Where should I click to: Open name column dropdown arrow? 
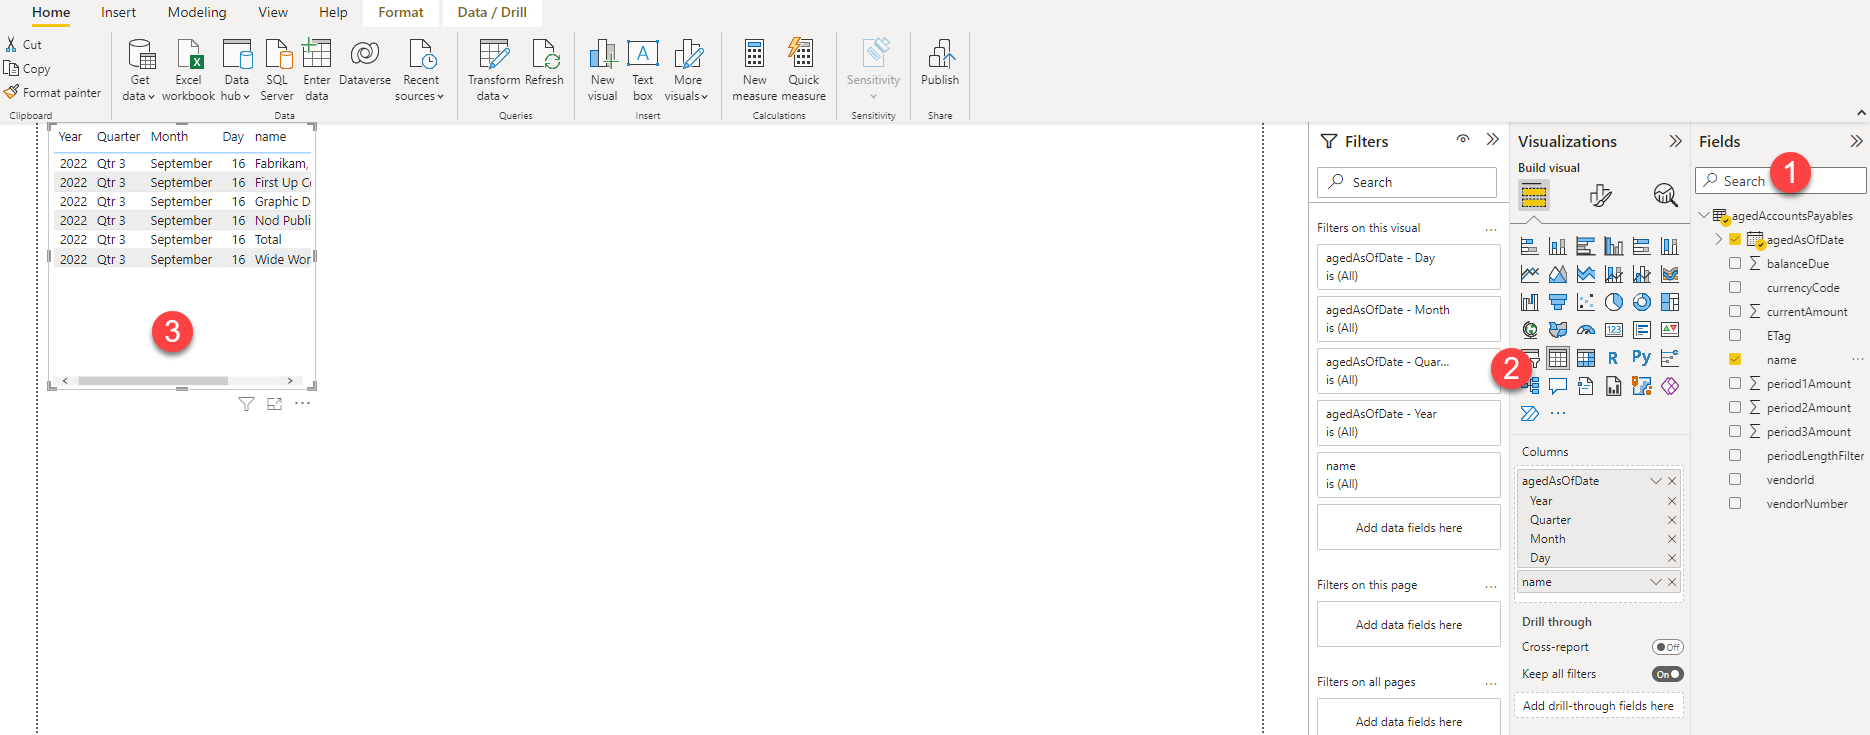click(x=1656, y=582)
